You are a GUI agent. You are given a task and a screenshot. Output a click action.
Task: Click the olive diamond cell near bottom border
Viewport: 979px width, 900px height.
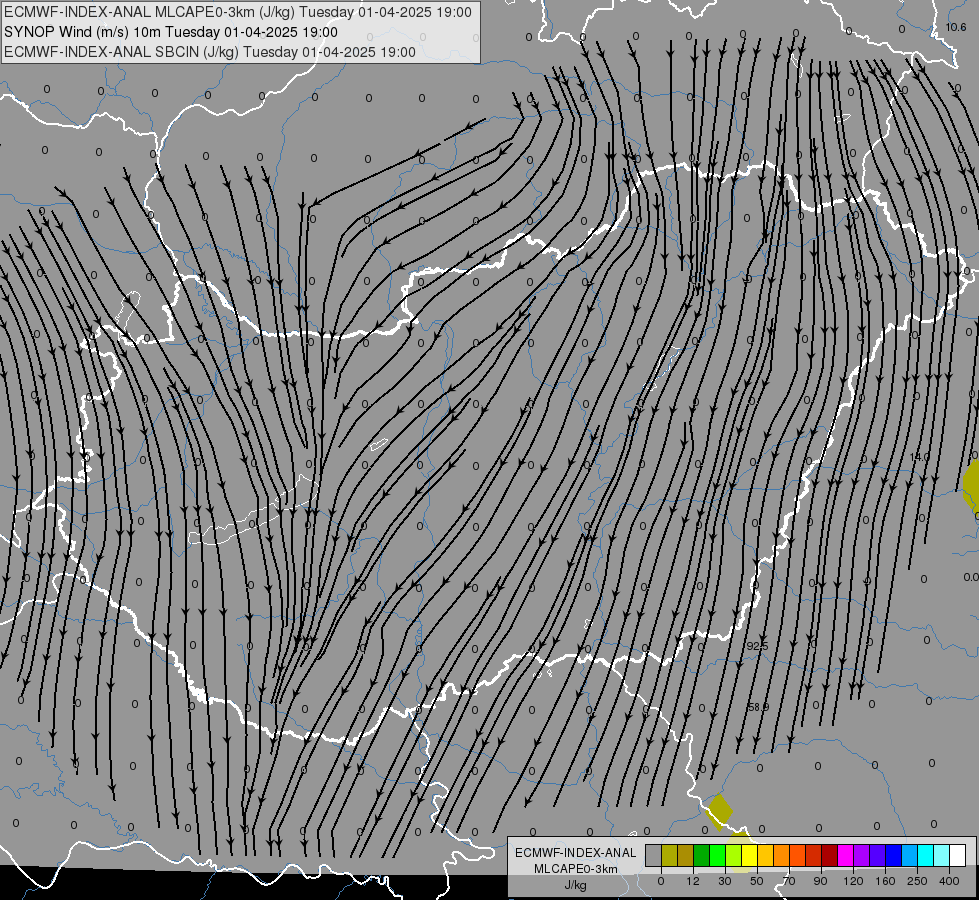719,812
